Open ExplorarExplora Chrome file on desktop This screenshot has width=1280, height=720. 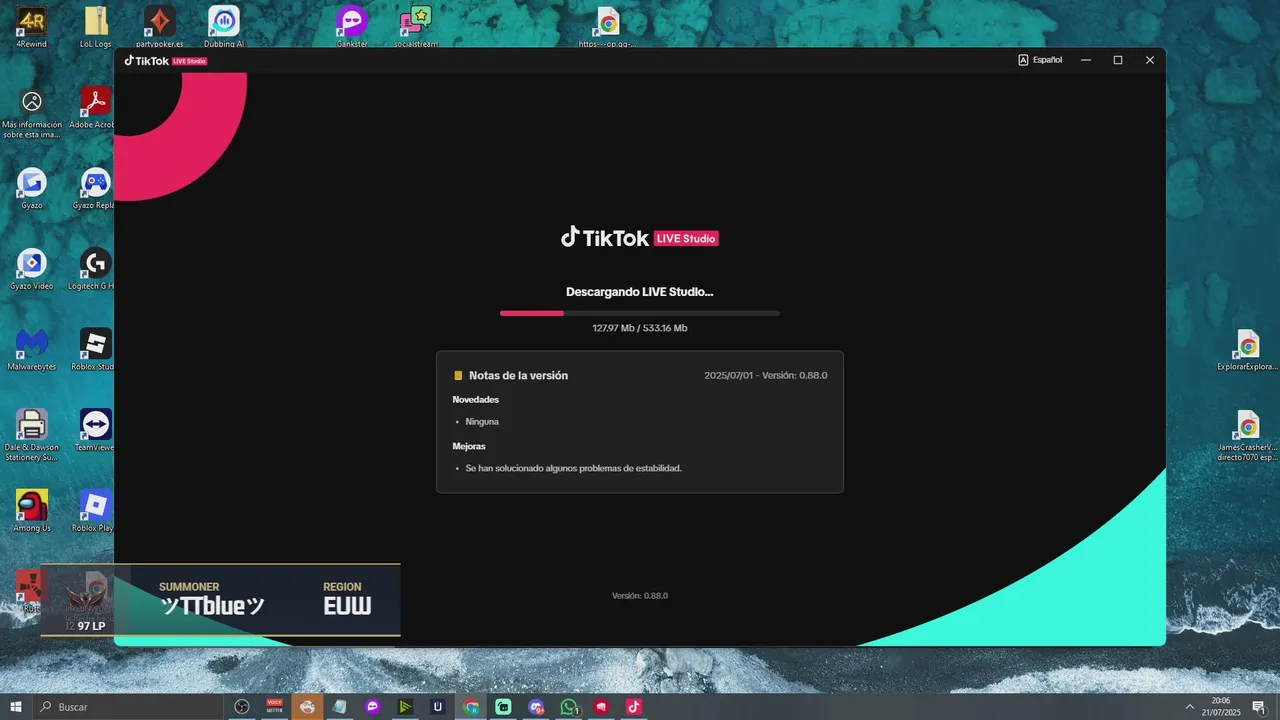click(x=1248, y=350)
